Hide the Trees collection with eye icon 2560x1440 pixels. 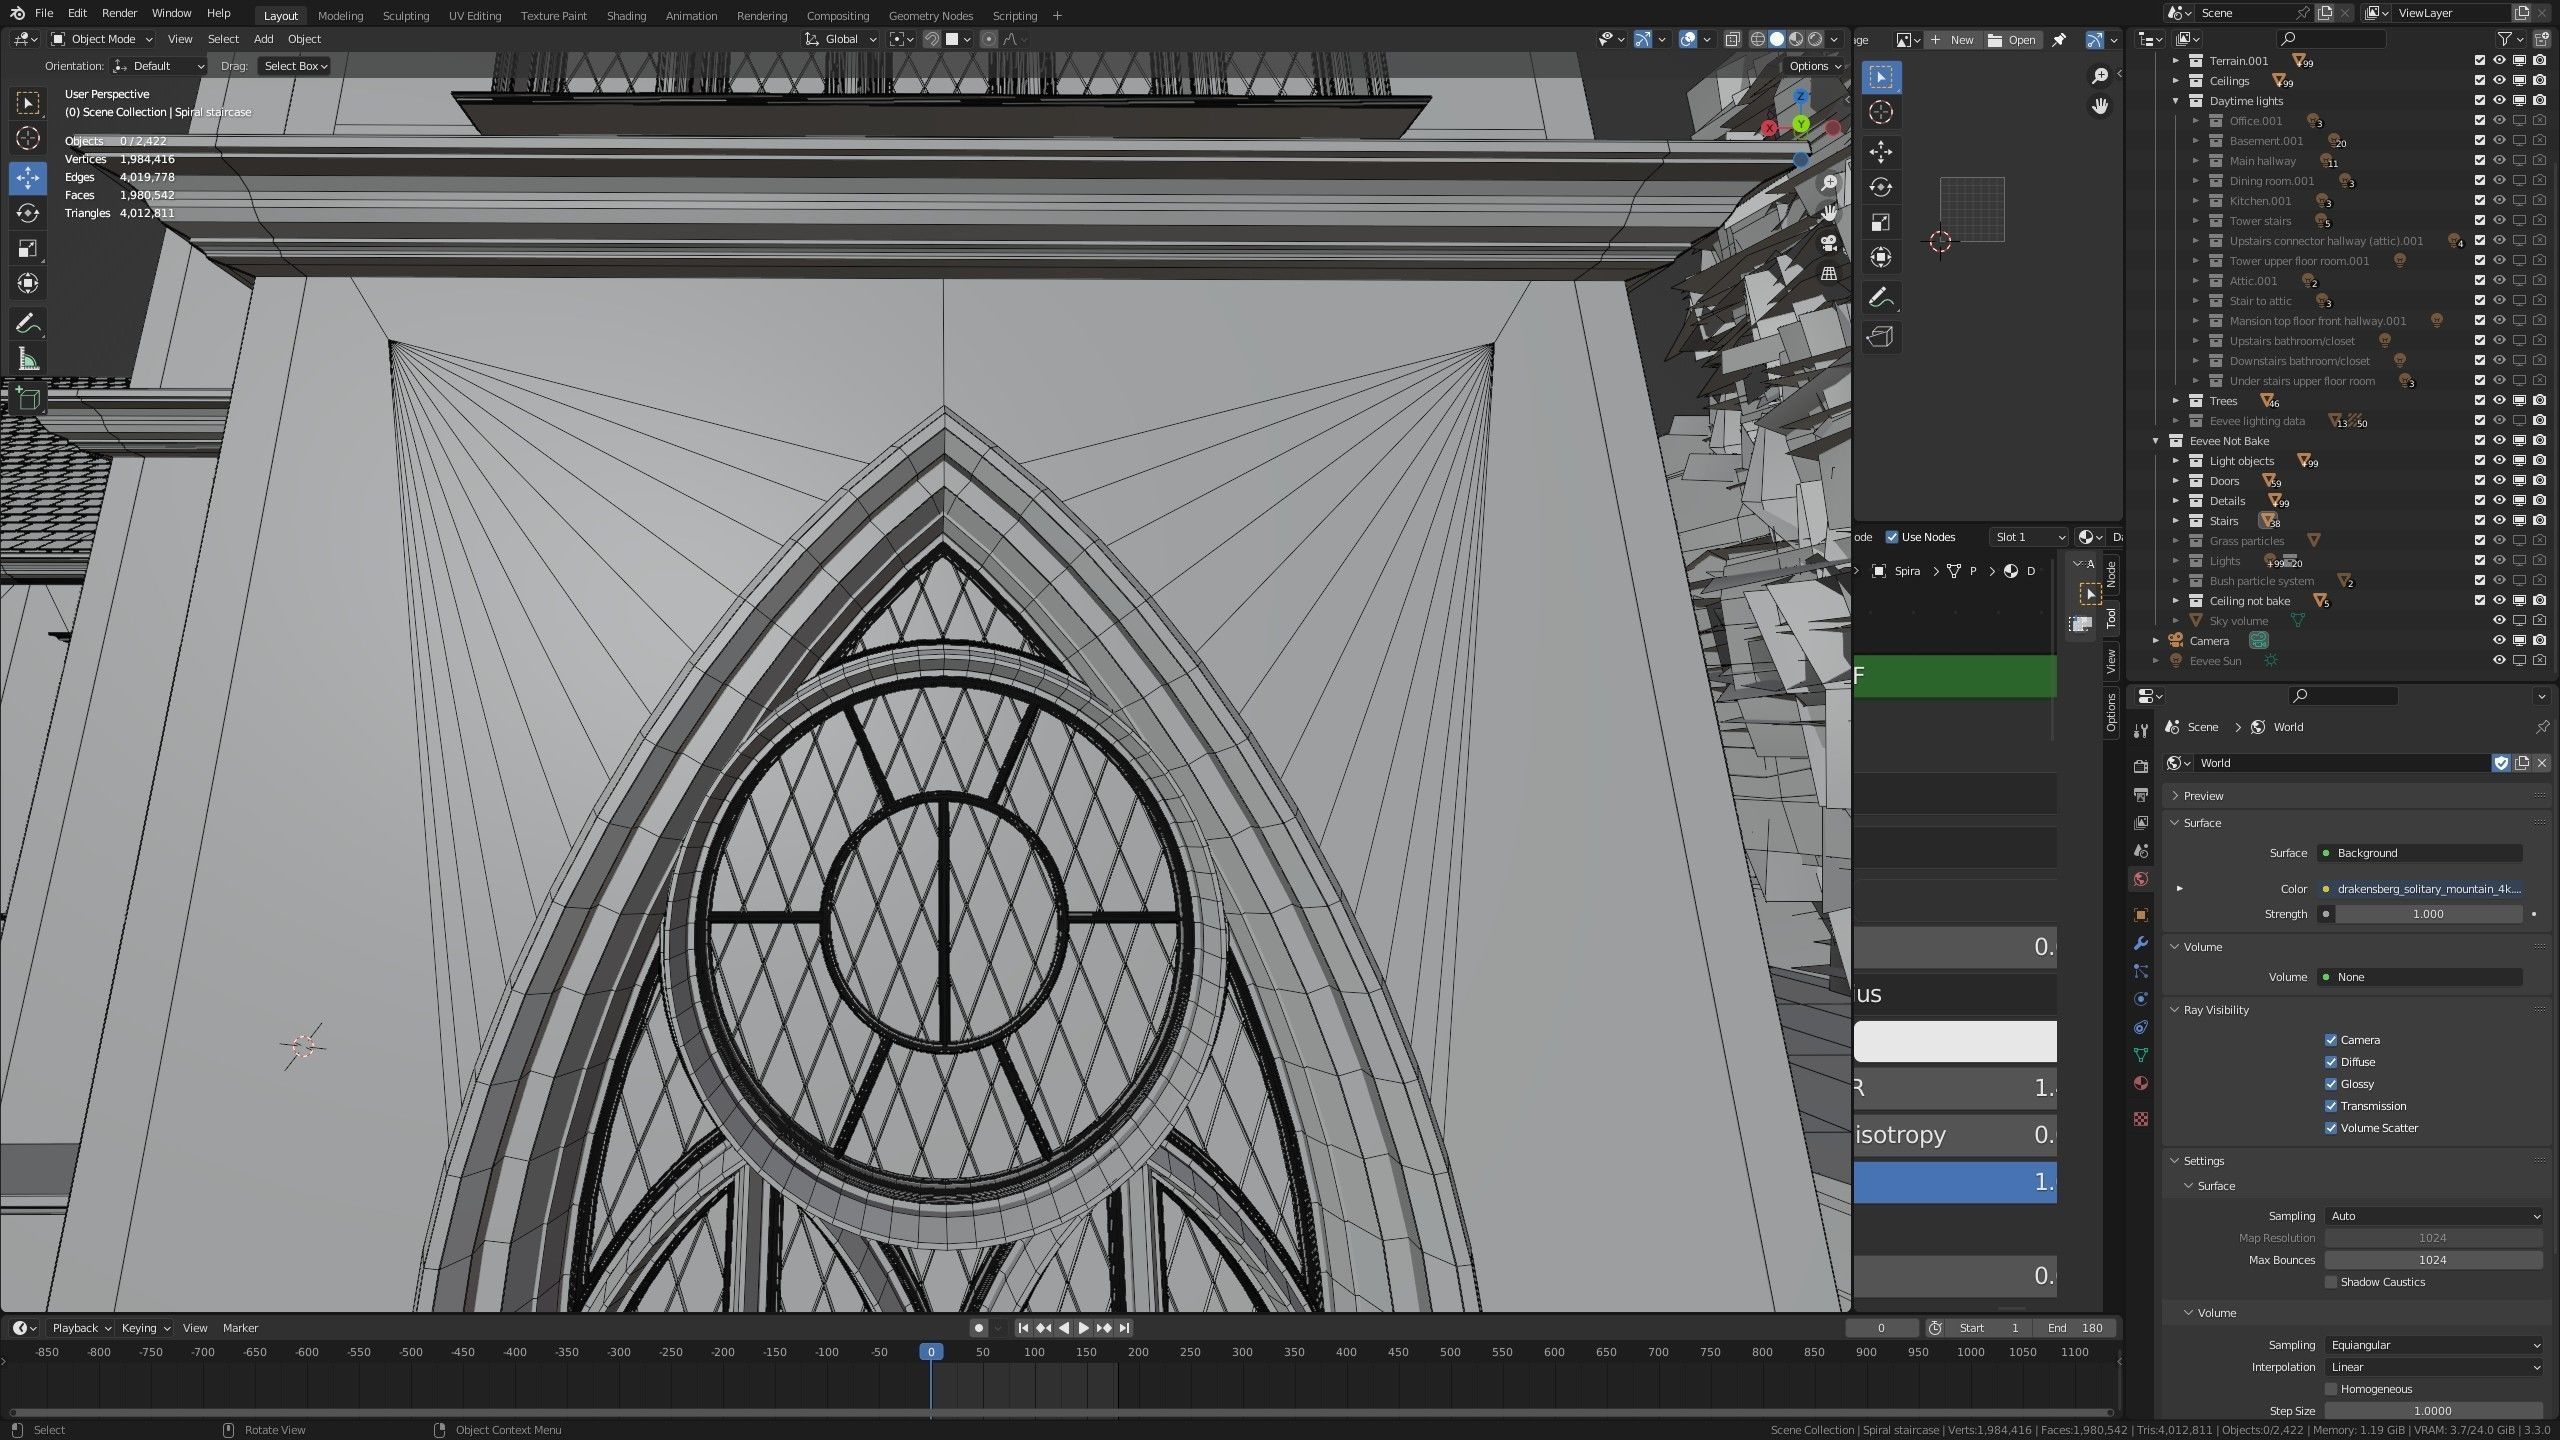click(2499, 401)
